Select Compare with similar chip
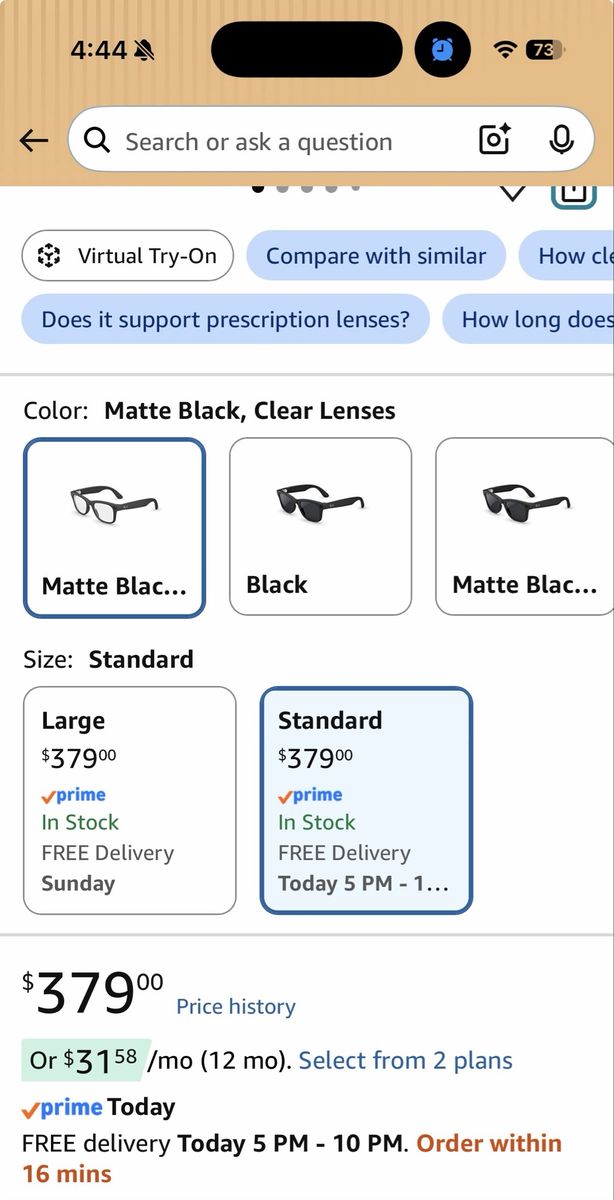 click(376, 255)
